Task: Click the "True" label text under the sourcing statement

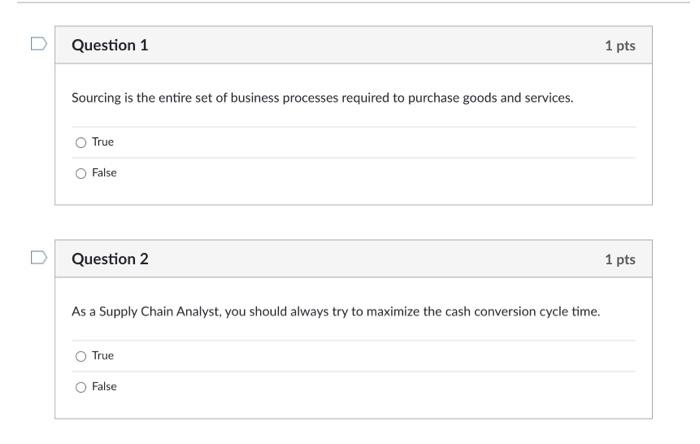Action: point(103,142)
